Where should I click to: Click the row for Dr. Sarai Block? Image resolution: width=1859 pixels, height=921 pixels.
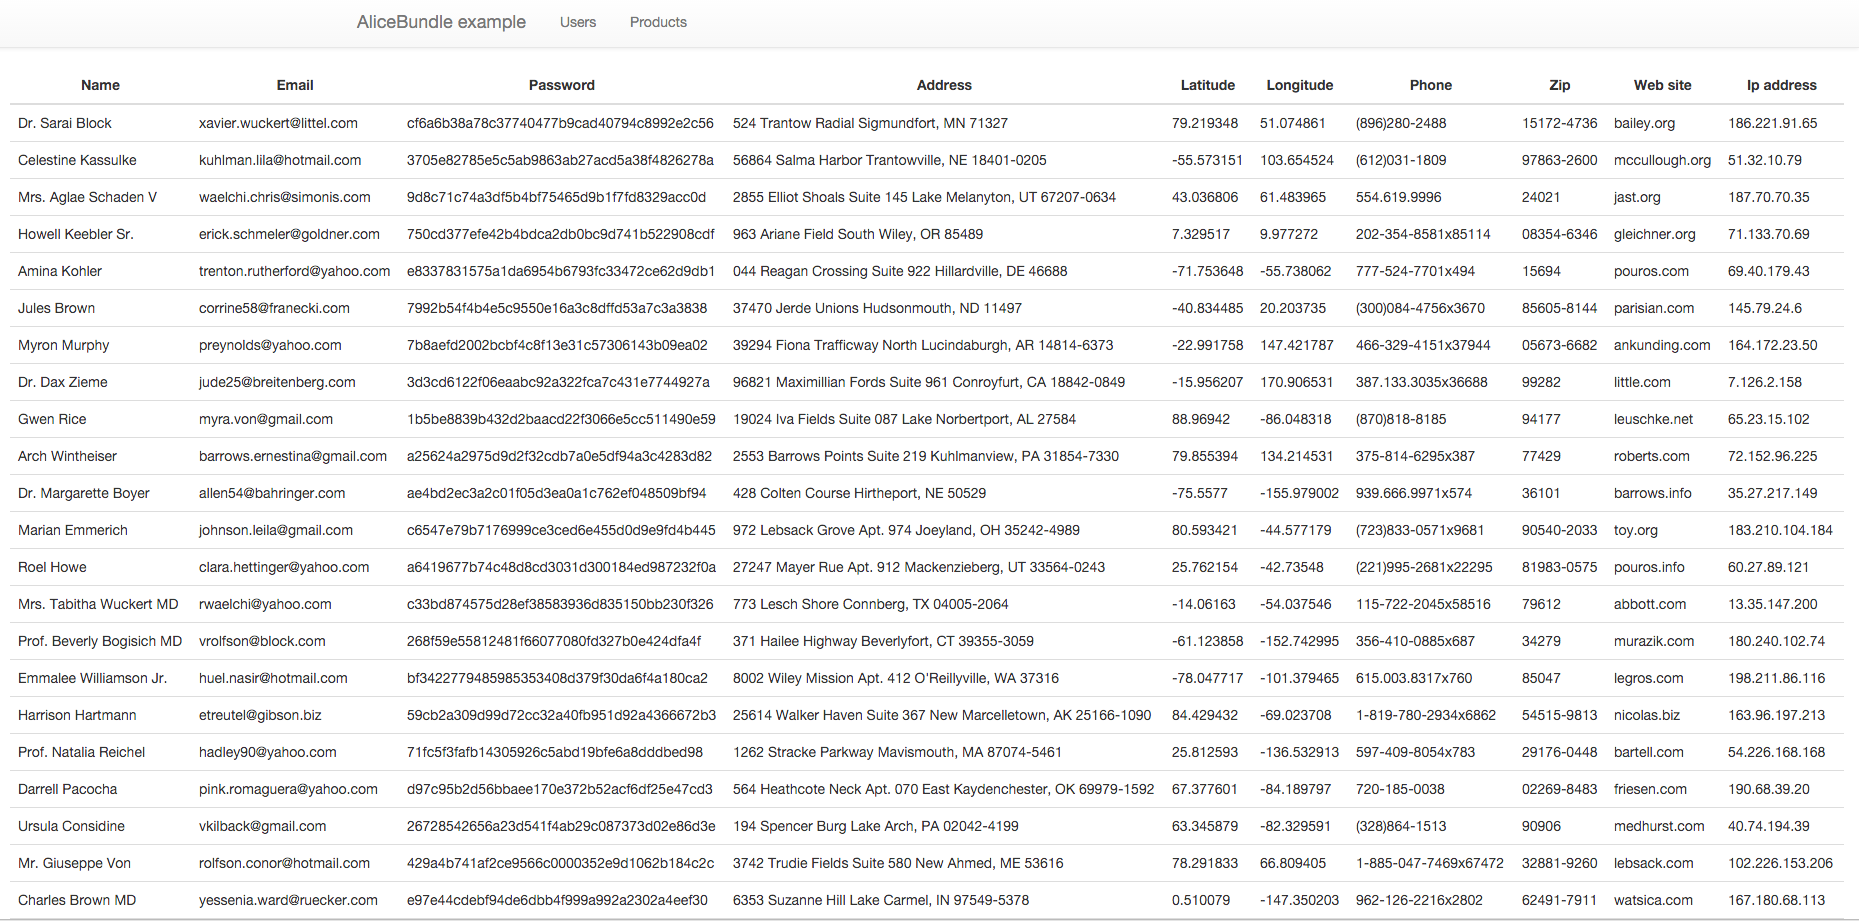[64, 123]
